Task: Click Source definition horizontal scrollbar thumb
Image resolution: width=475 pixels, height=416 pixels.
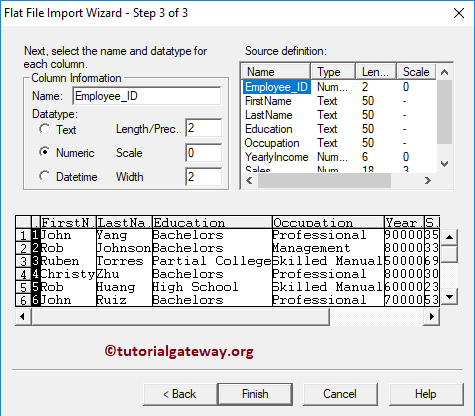Action: point(324,180)
